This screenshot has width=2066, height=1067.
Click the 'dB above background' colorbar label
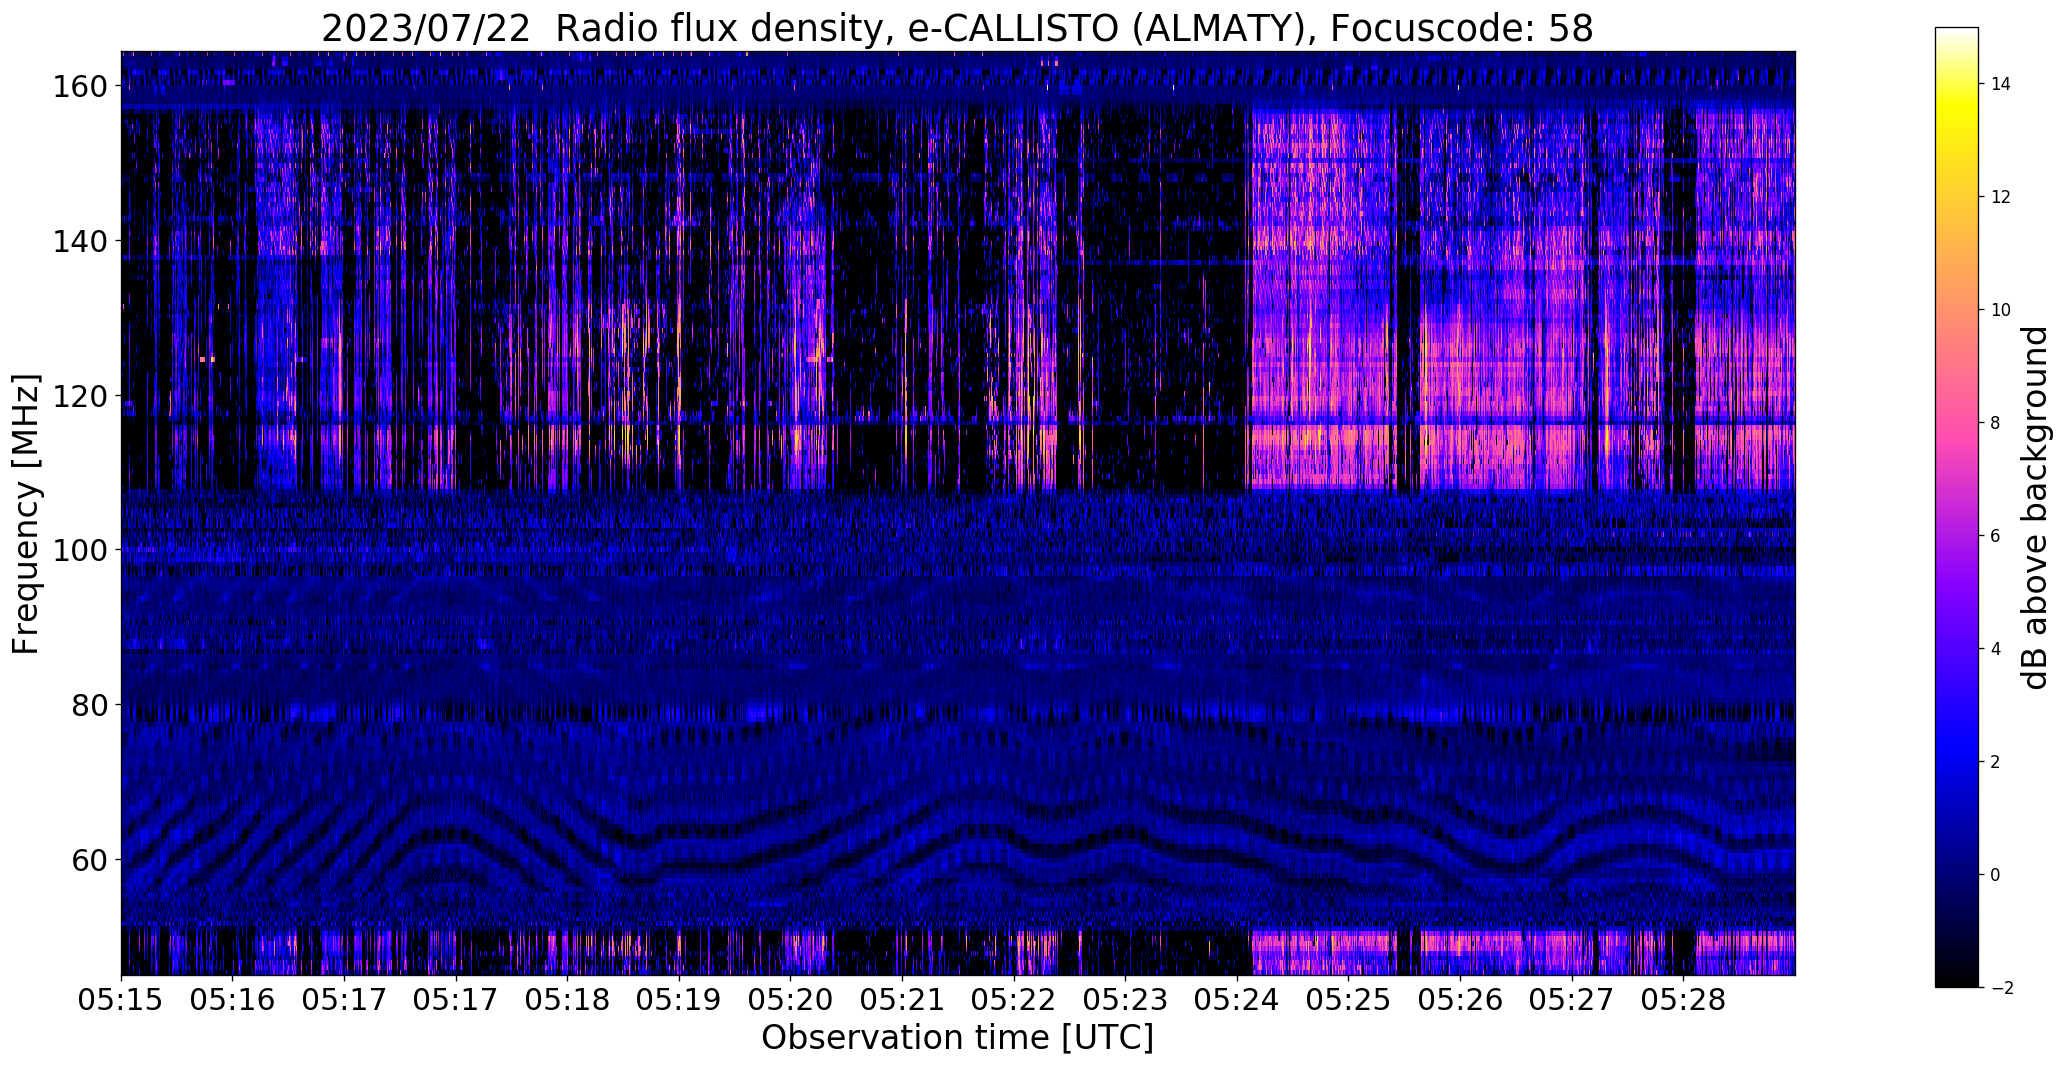pyautogui.click(x=2035, y=508)
